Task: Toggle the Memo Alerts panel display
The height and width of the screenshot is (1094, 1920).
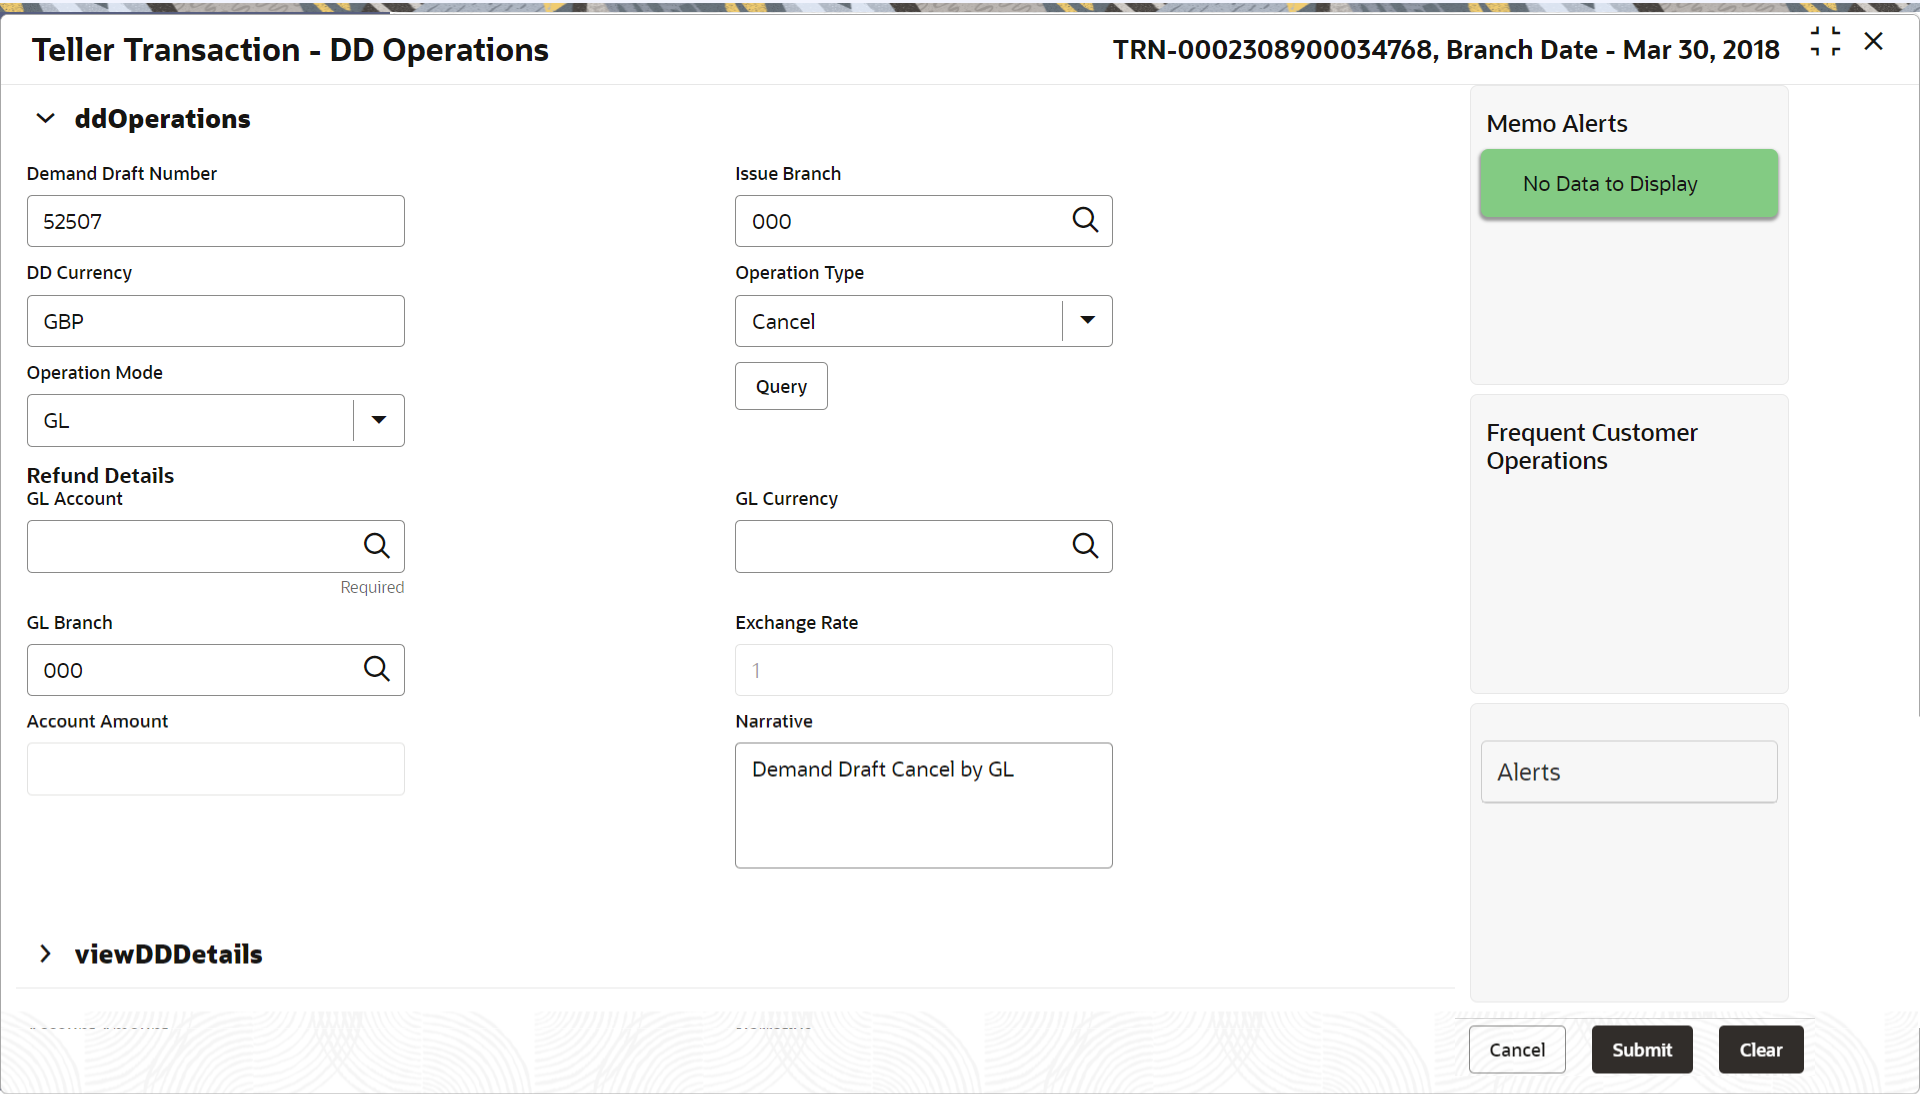Action: (1557, 123)
